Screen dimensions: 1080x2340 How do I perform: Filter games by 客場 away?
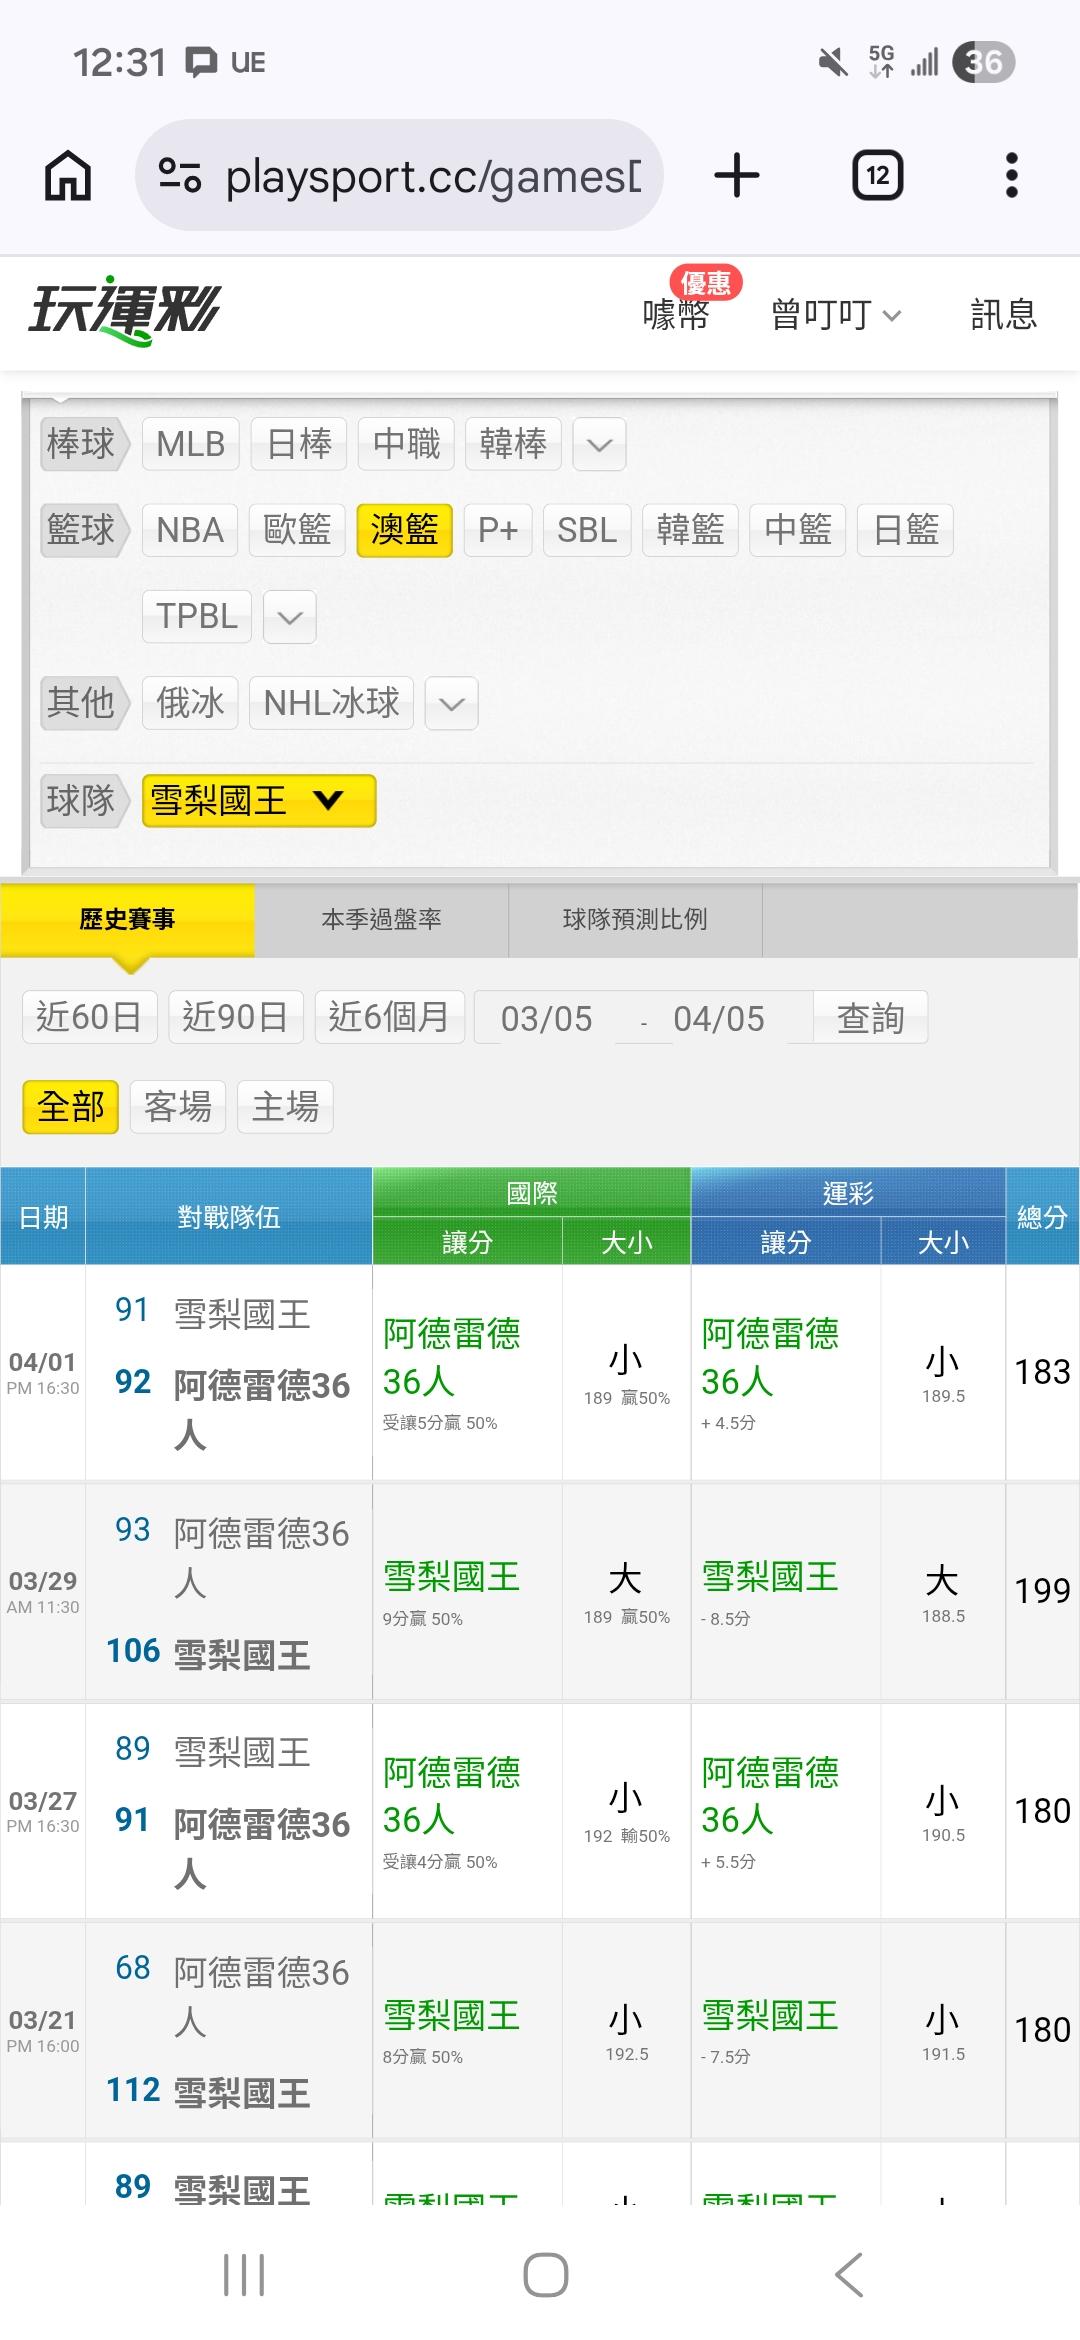178,1107
